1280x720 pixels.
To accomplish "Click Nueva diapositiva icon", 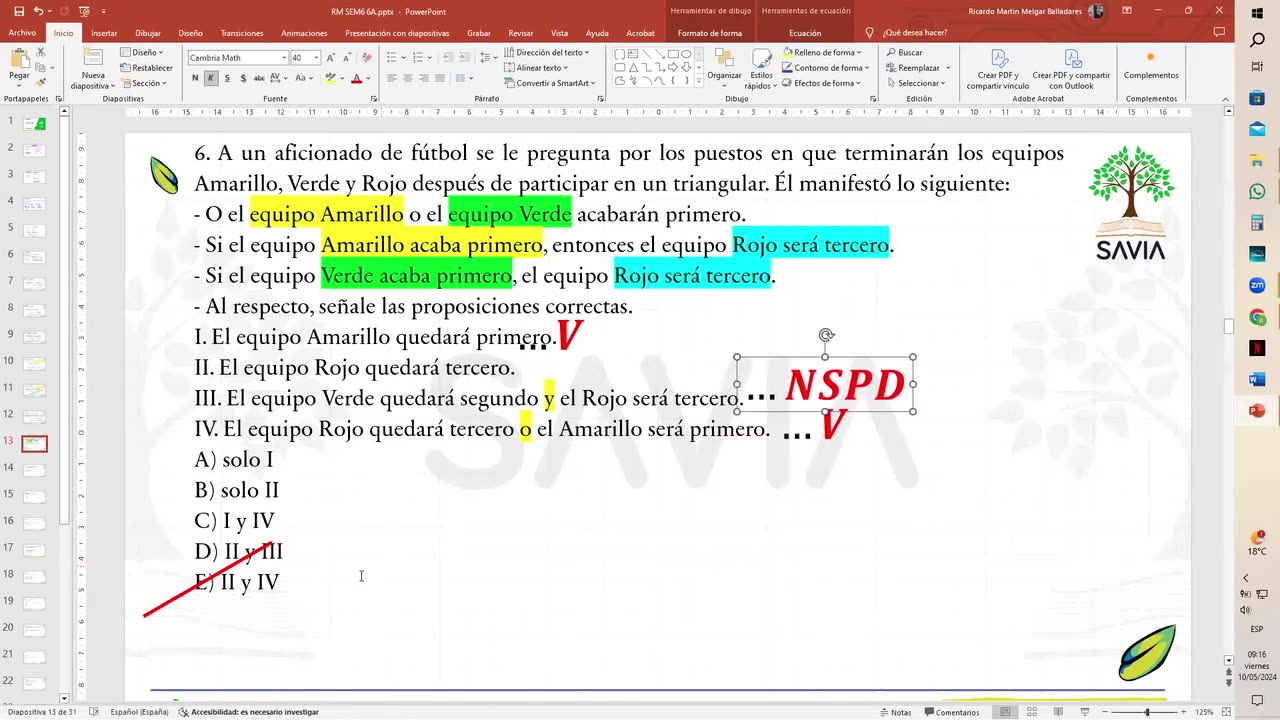I will pos(93,59).
